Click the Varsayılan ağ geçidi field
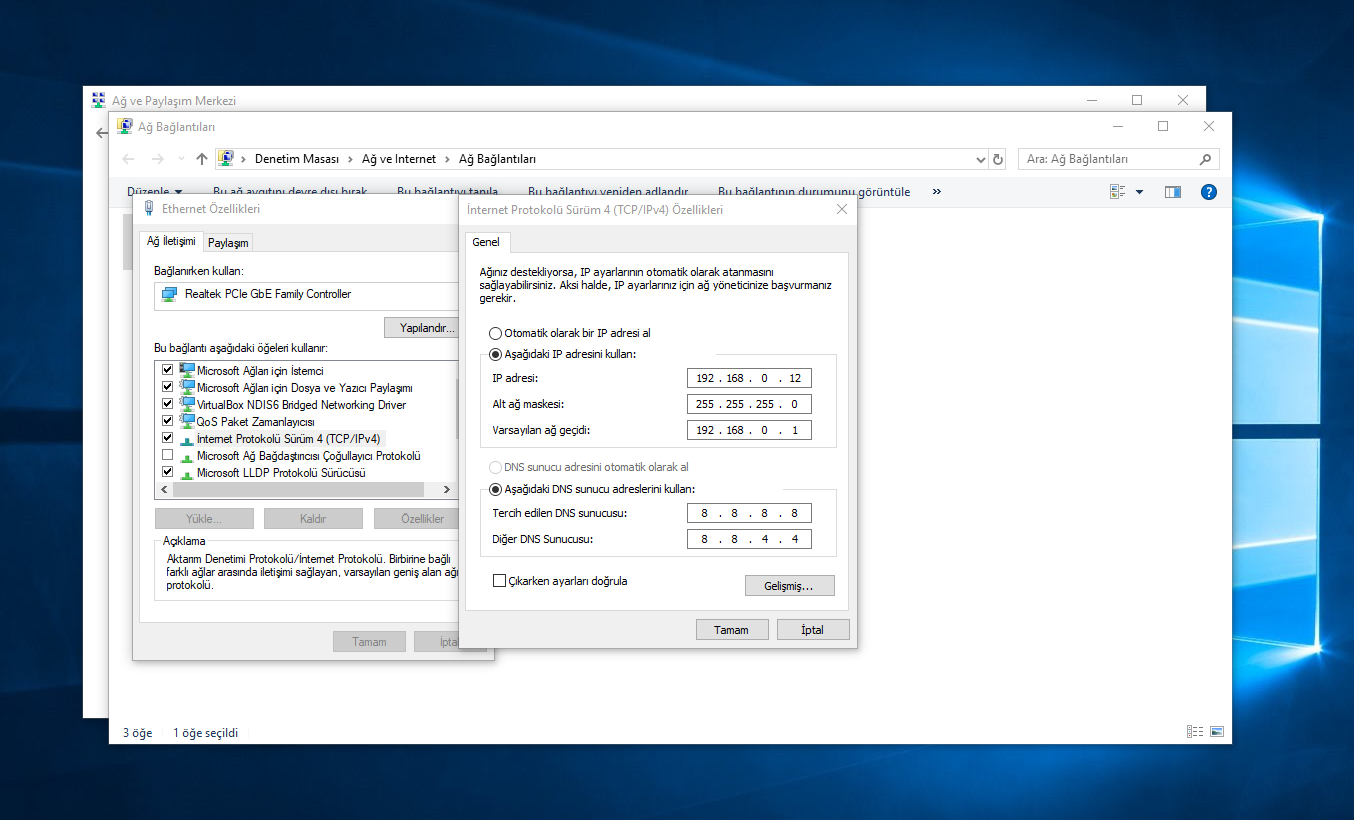The image size is (1354, 820). coord(749,430)
